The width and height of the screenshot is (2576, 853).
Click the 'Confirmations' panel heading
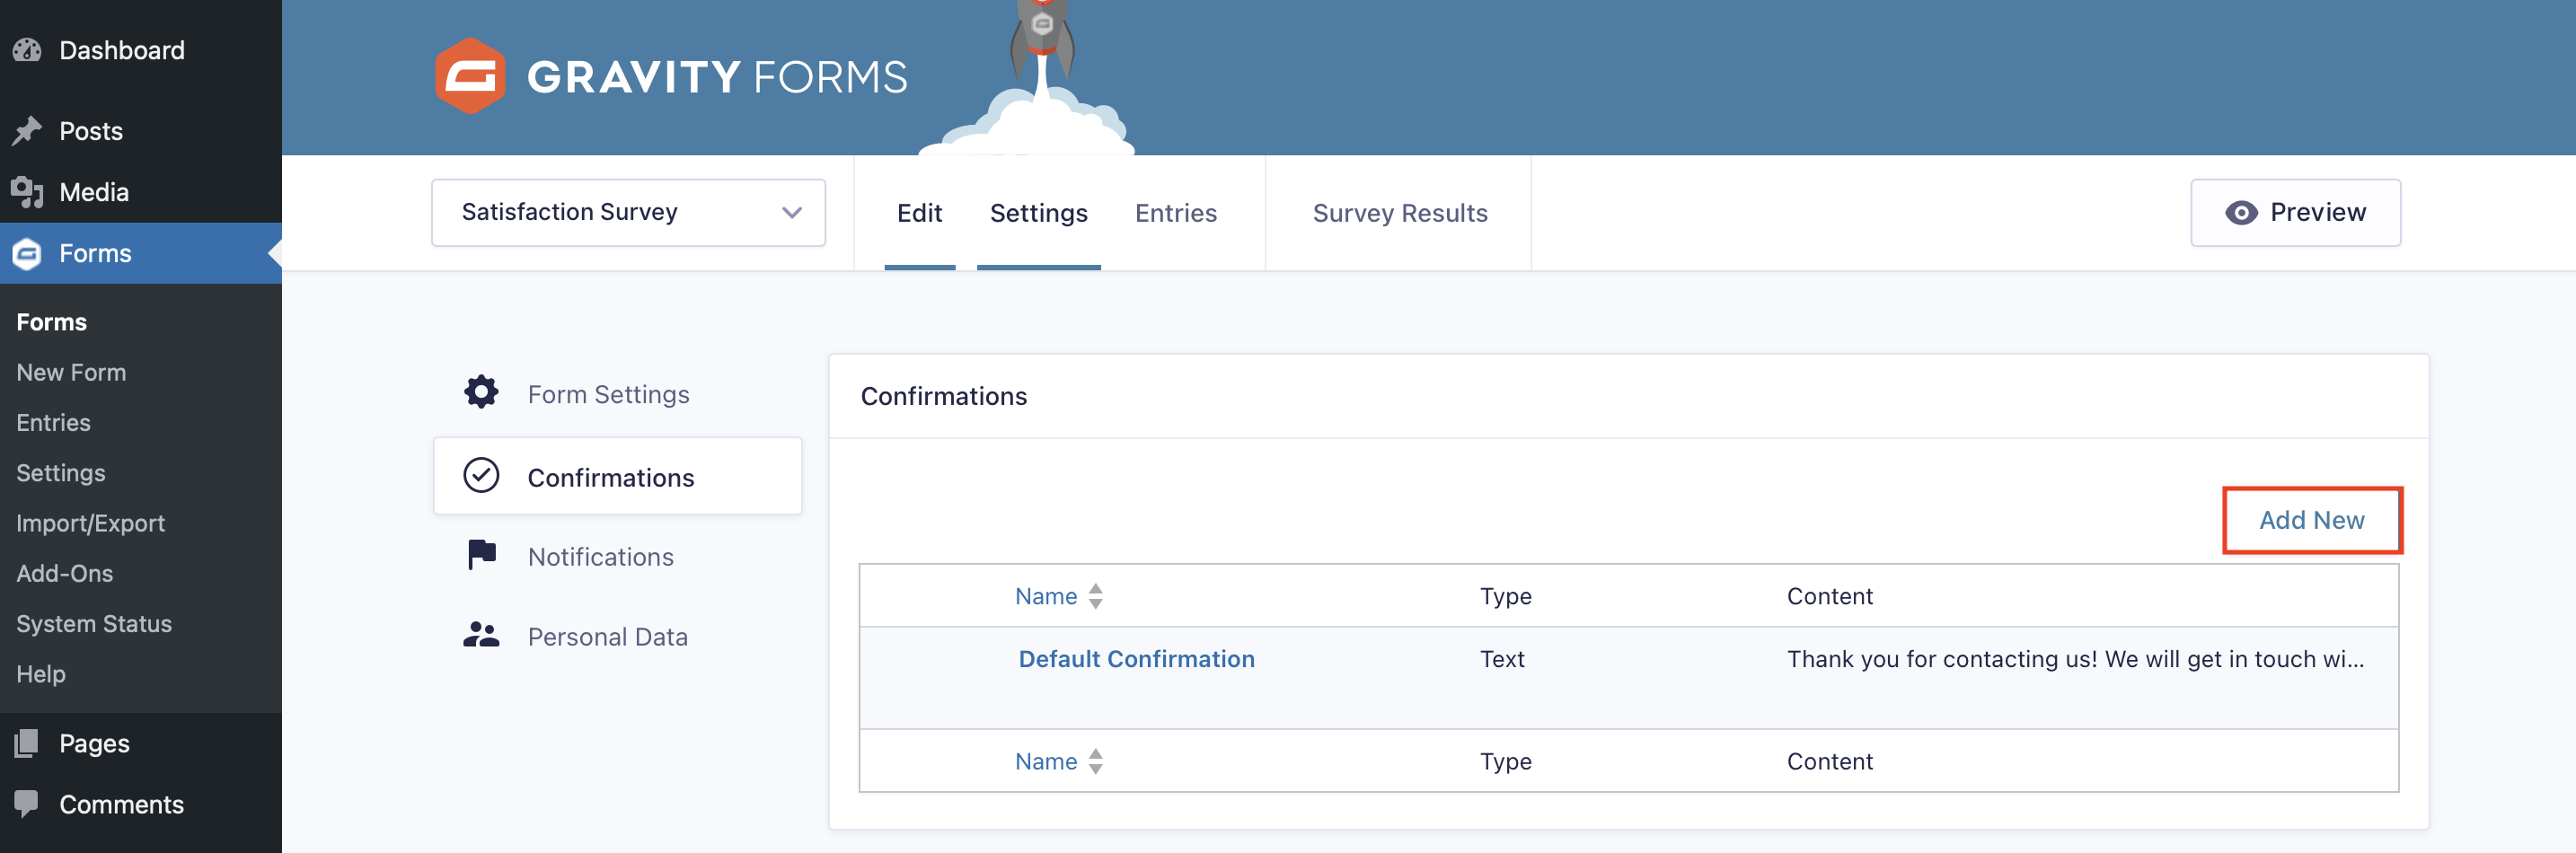click(943, 396)
